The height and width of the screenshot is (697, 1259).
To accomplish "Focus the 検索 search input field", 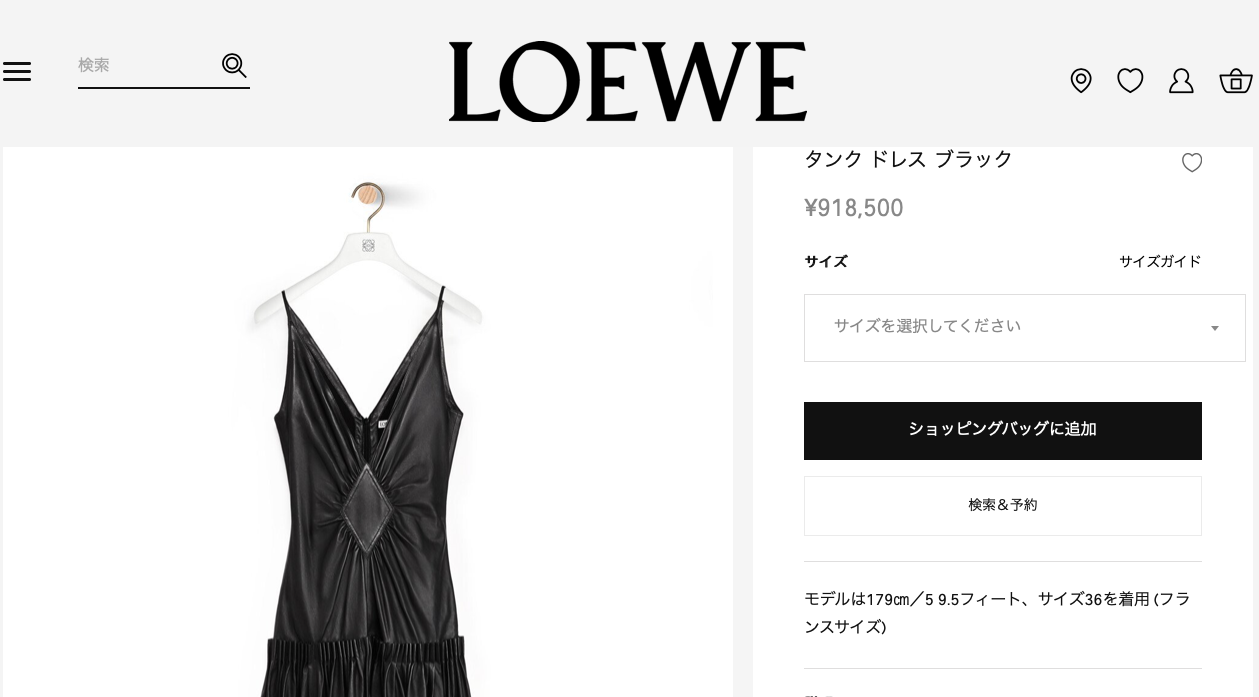I will (x=148, y=65).
